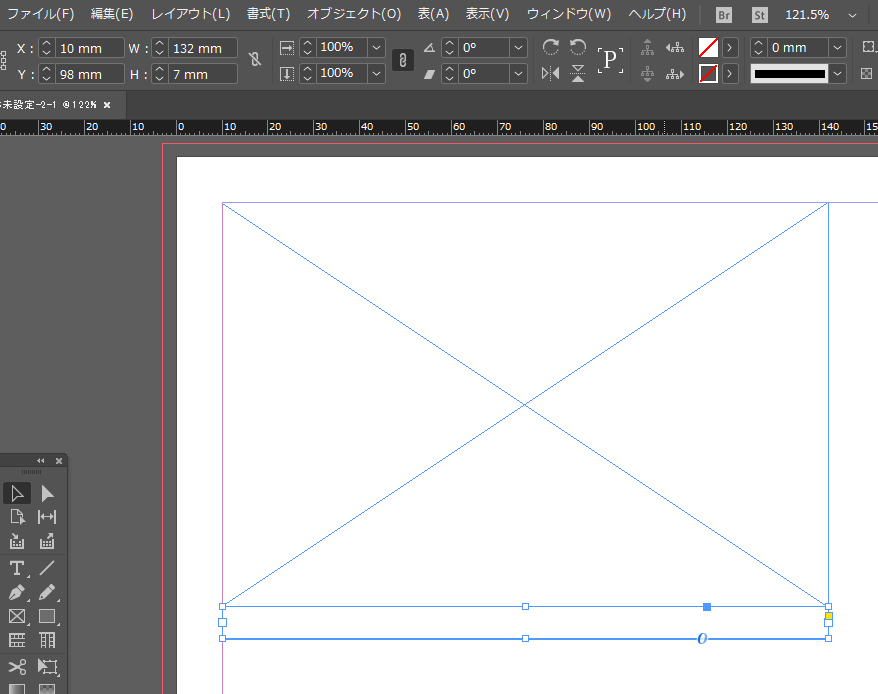
Task: Click the reference point locator grid
Action: [x=3, y=60]
